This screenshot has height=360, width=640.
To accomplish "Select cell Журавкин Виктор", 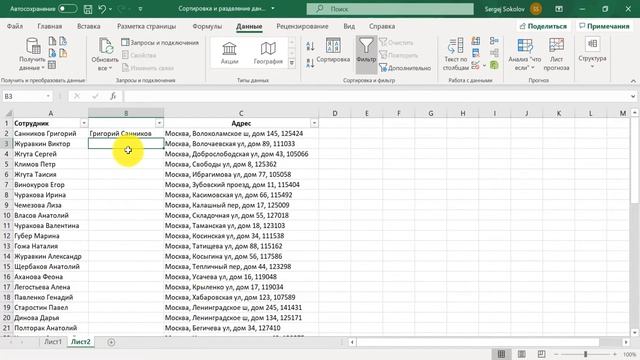I will (51, 144).
